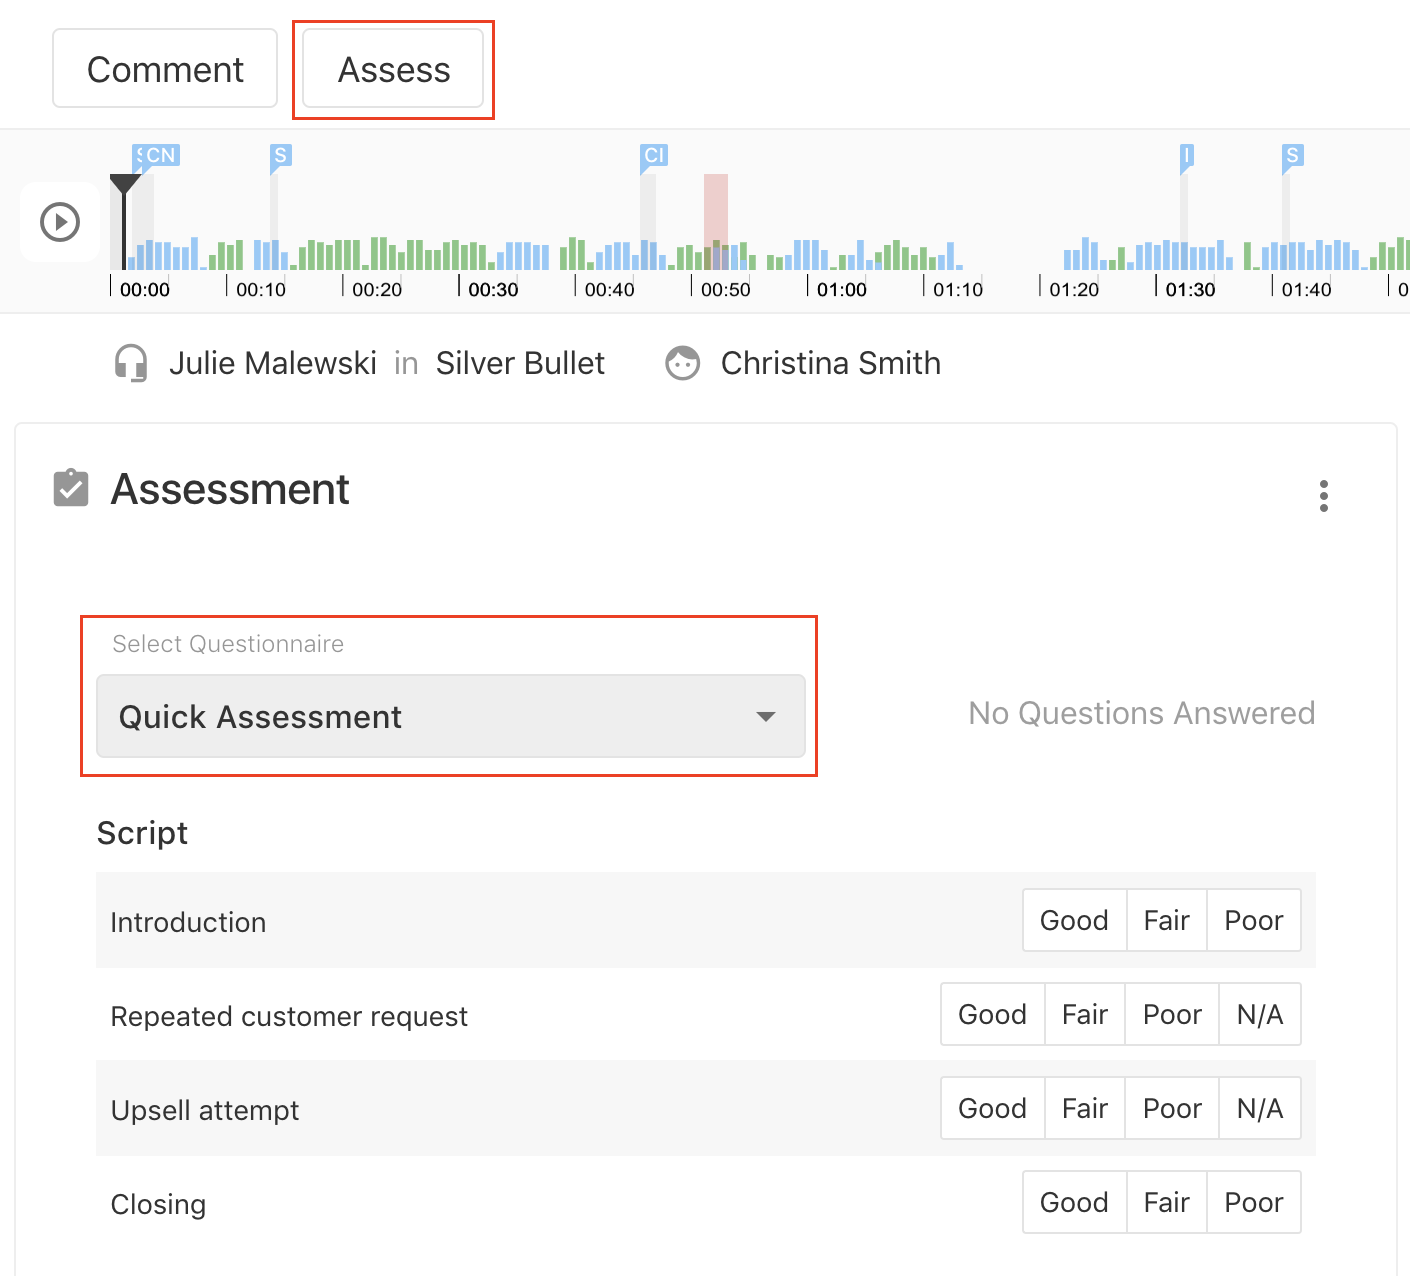This screenshot has width=1410, height=1276.
Task: Rate Closing as Poor
Action: 1254,1202
